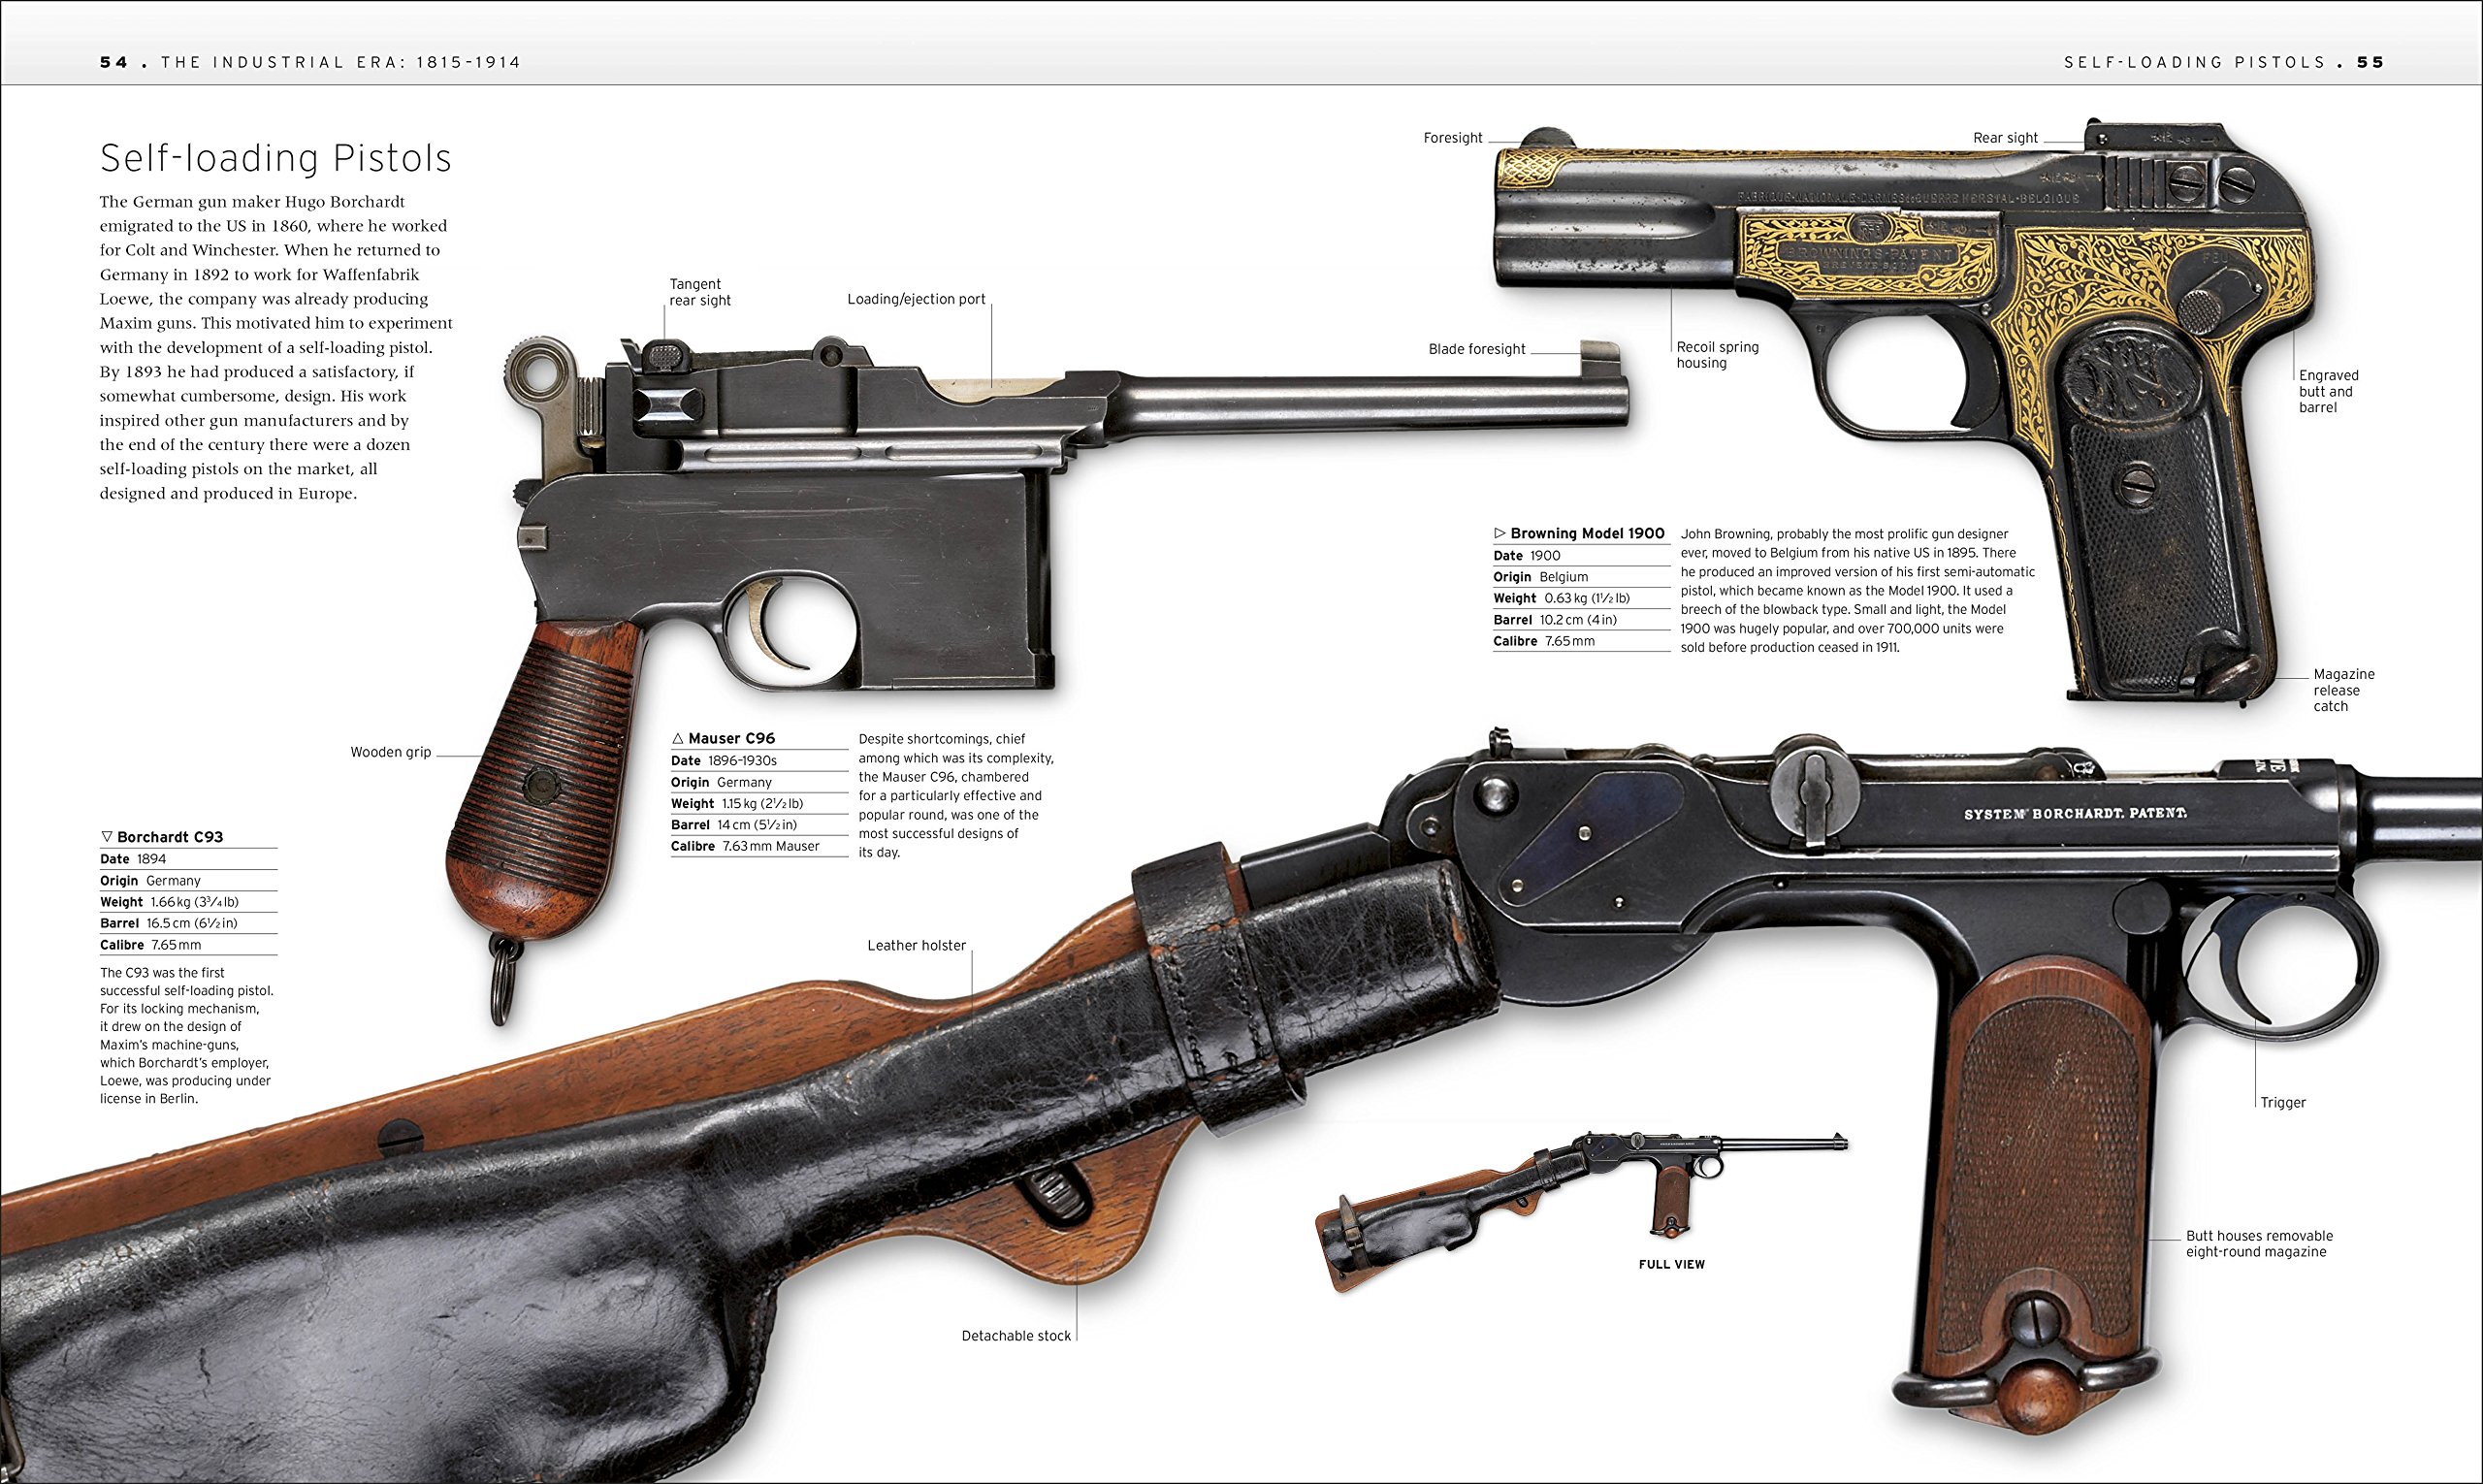The height and width of the screenshot is (1484, 2483).
Task: Click the Recoil spring housing label
Action: 1717,355
